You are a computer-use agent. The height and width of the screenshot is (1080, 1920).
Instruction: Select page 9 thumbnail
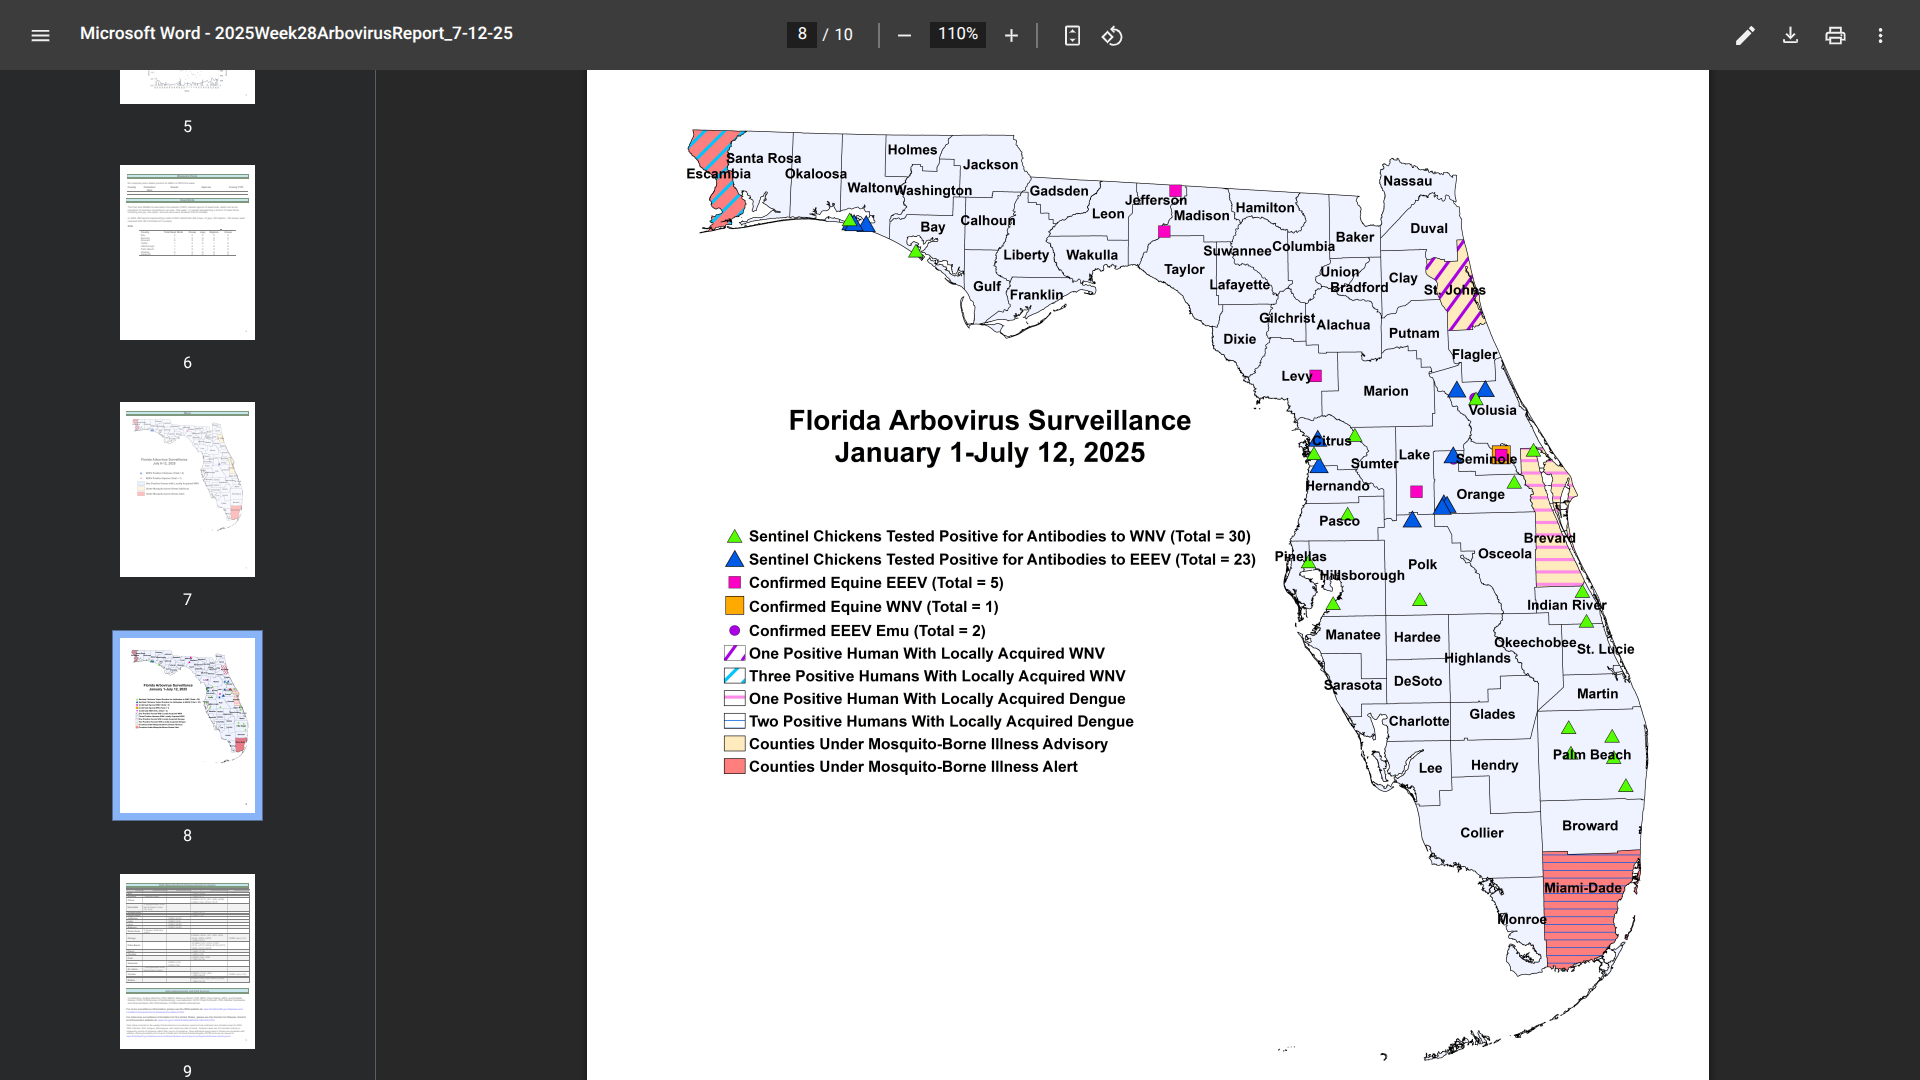tap(187, 961)
